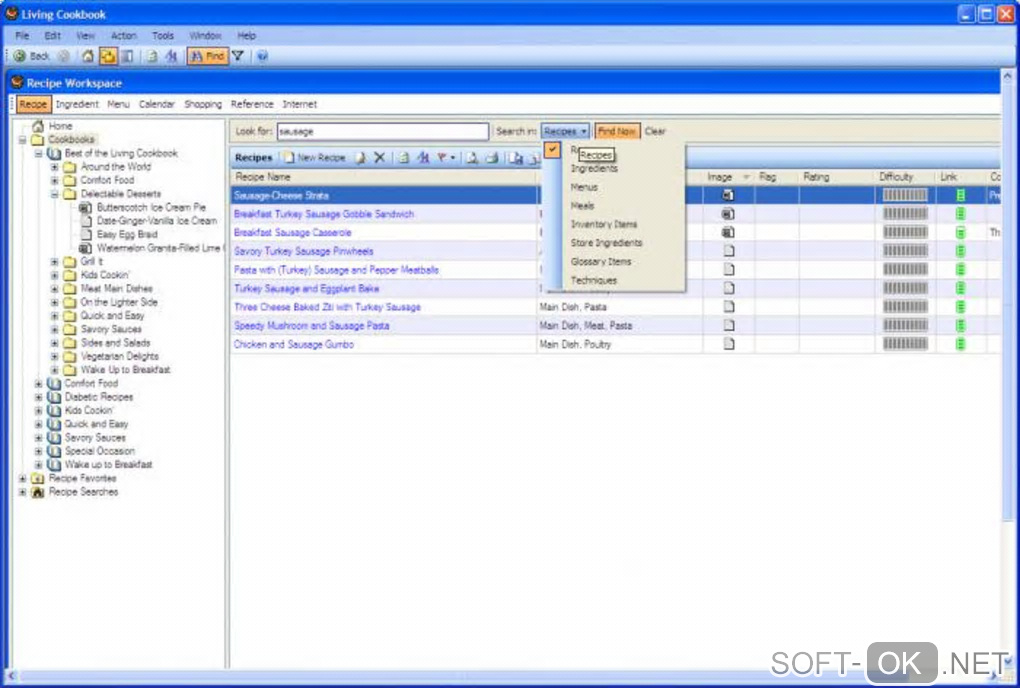Collapse the Cookbooks tree node
The image size is (1020, 688).
coord(23,140)
